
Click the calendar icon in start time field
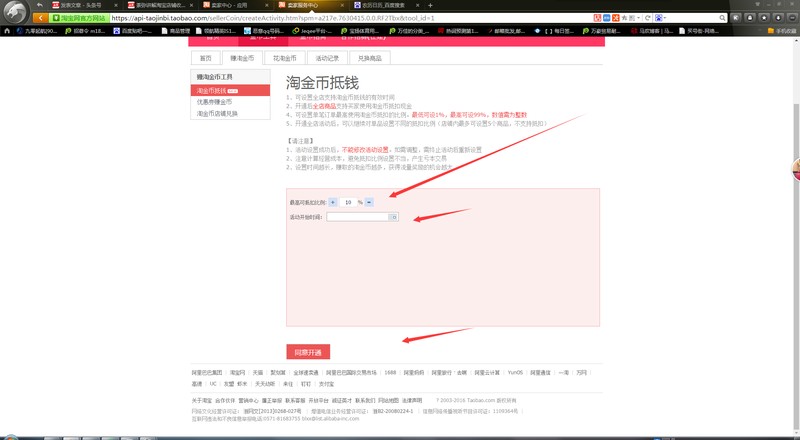393,217
